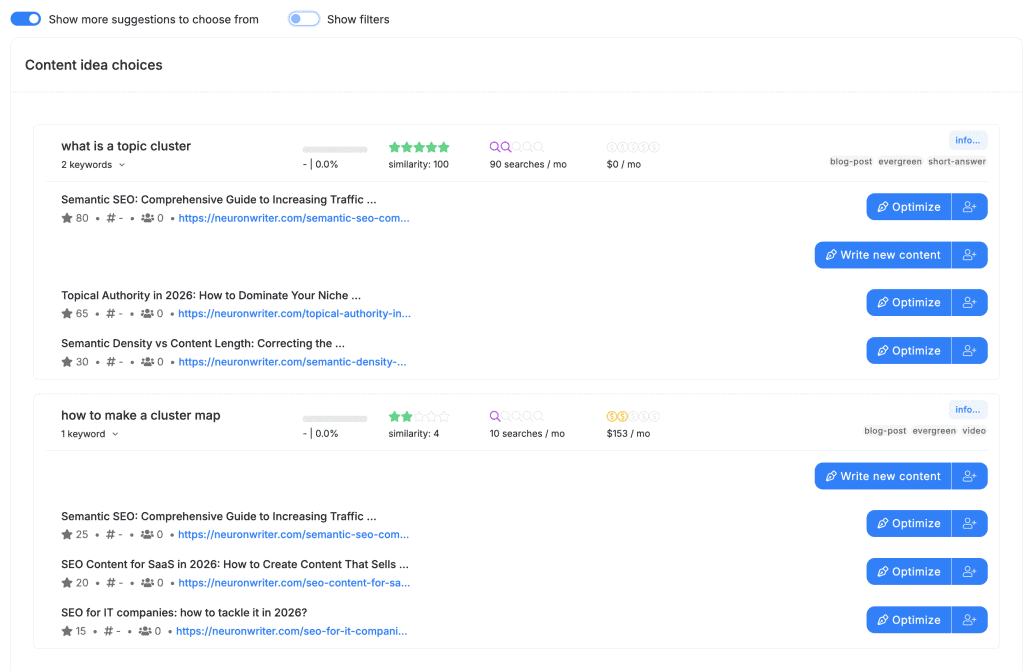The image size is (1024, 671).
Task: Open info badge for what is a topic cluster
Action: (967, 140)
